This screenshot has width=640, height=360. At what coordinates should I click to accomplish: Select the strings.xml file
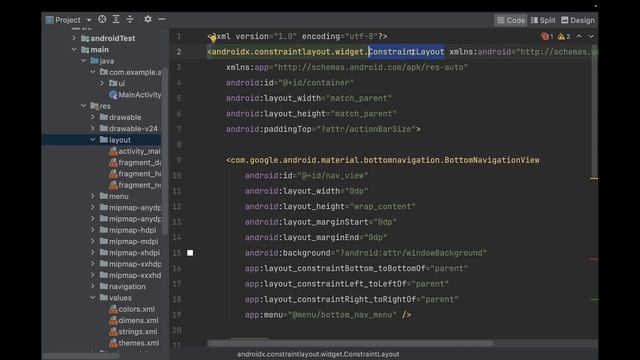coord(138,331)
